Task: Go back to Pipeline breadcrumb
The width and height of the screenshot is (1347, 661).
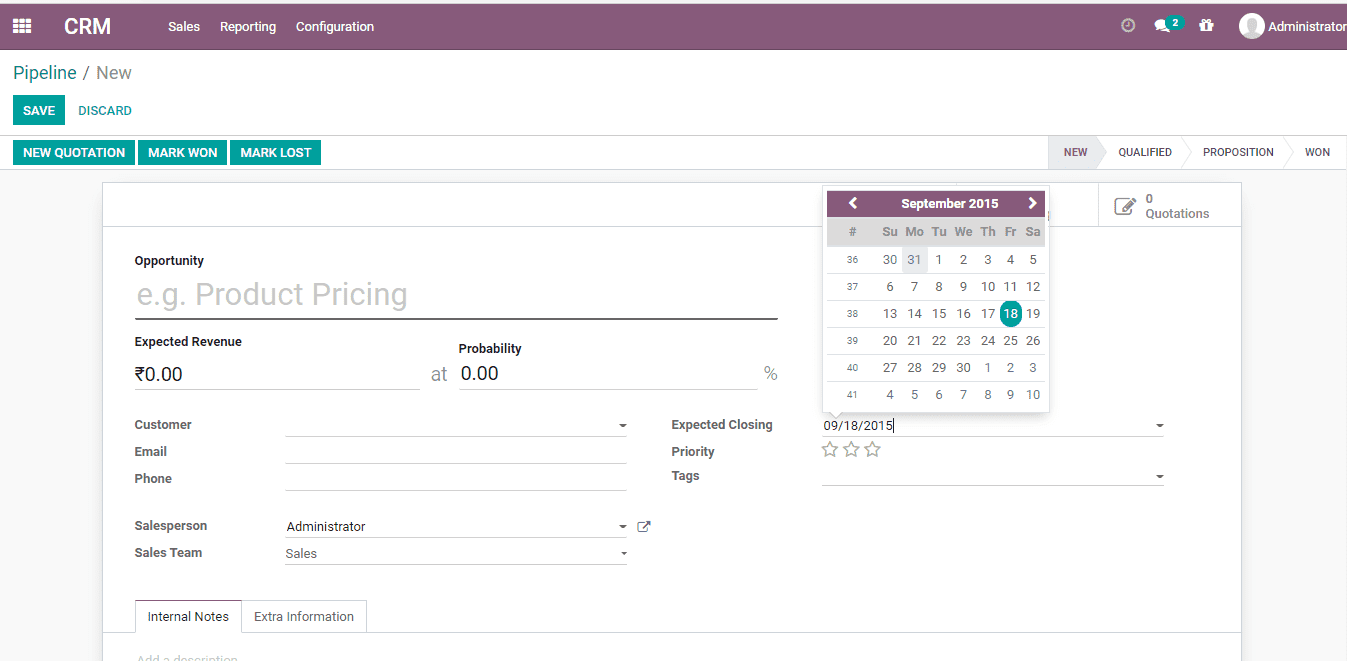Action: [45, 73]
